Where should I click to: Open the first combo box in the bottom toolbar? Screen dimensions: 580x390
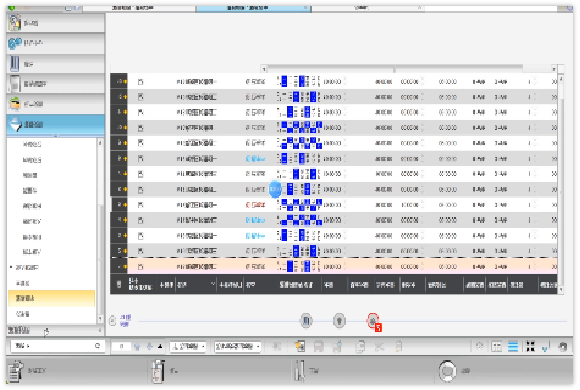coord(188,346)
